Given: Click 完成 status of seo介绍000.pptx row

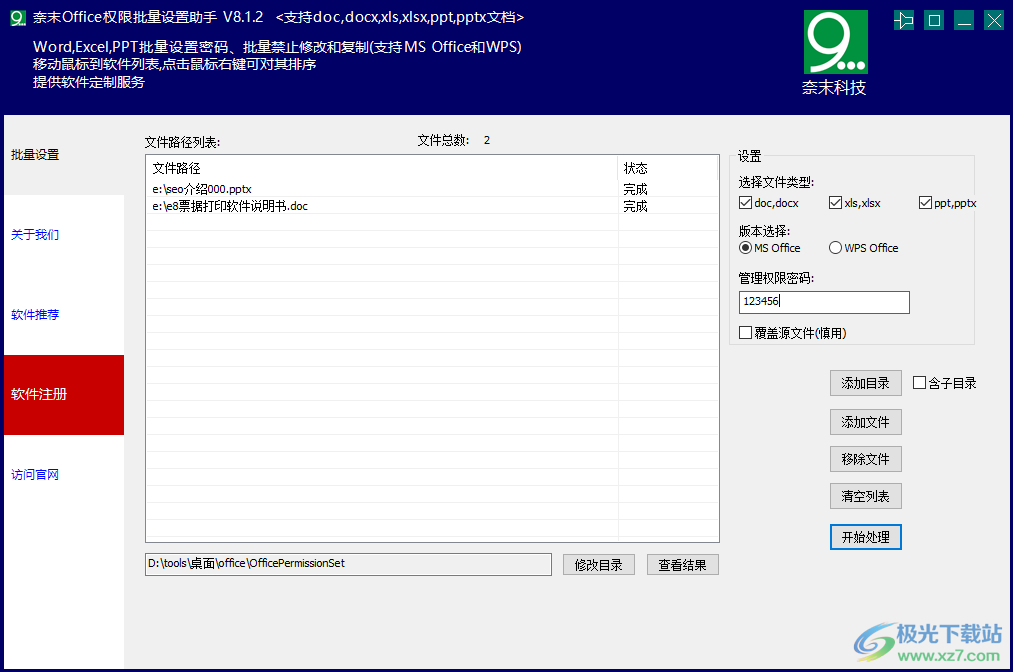Looking at the screenshot, I should point(636,189).
